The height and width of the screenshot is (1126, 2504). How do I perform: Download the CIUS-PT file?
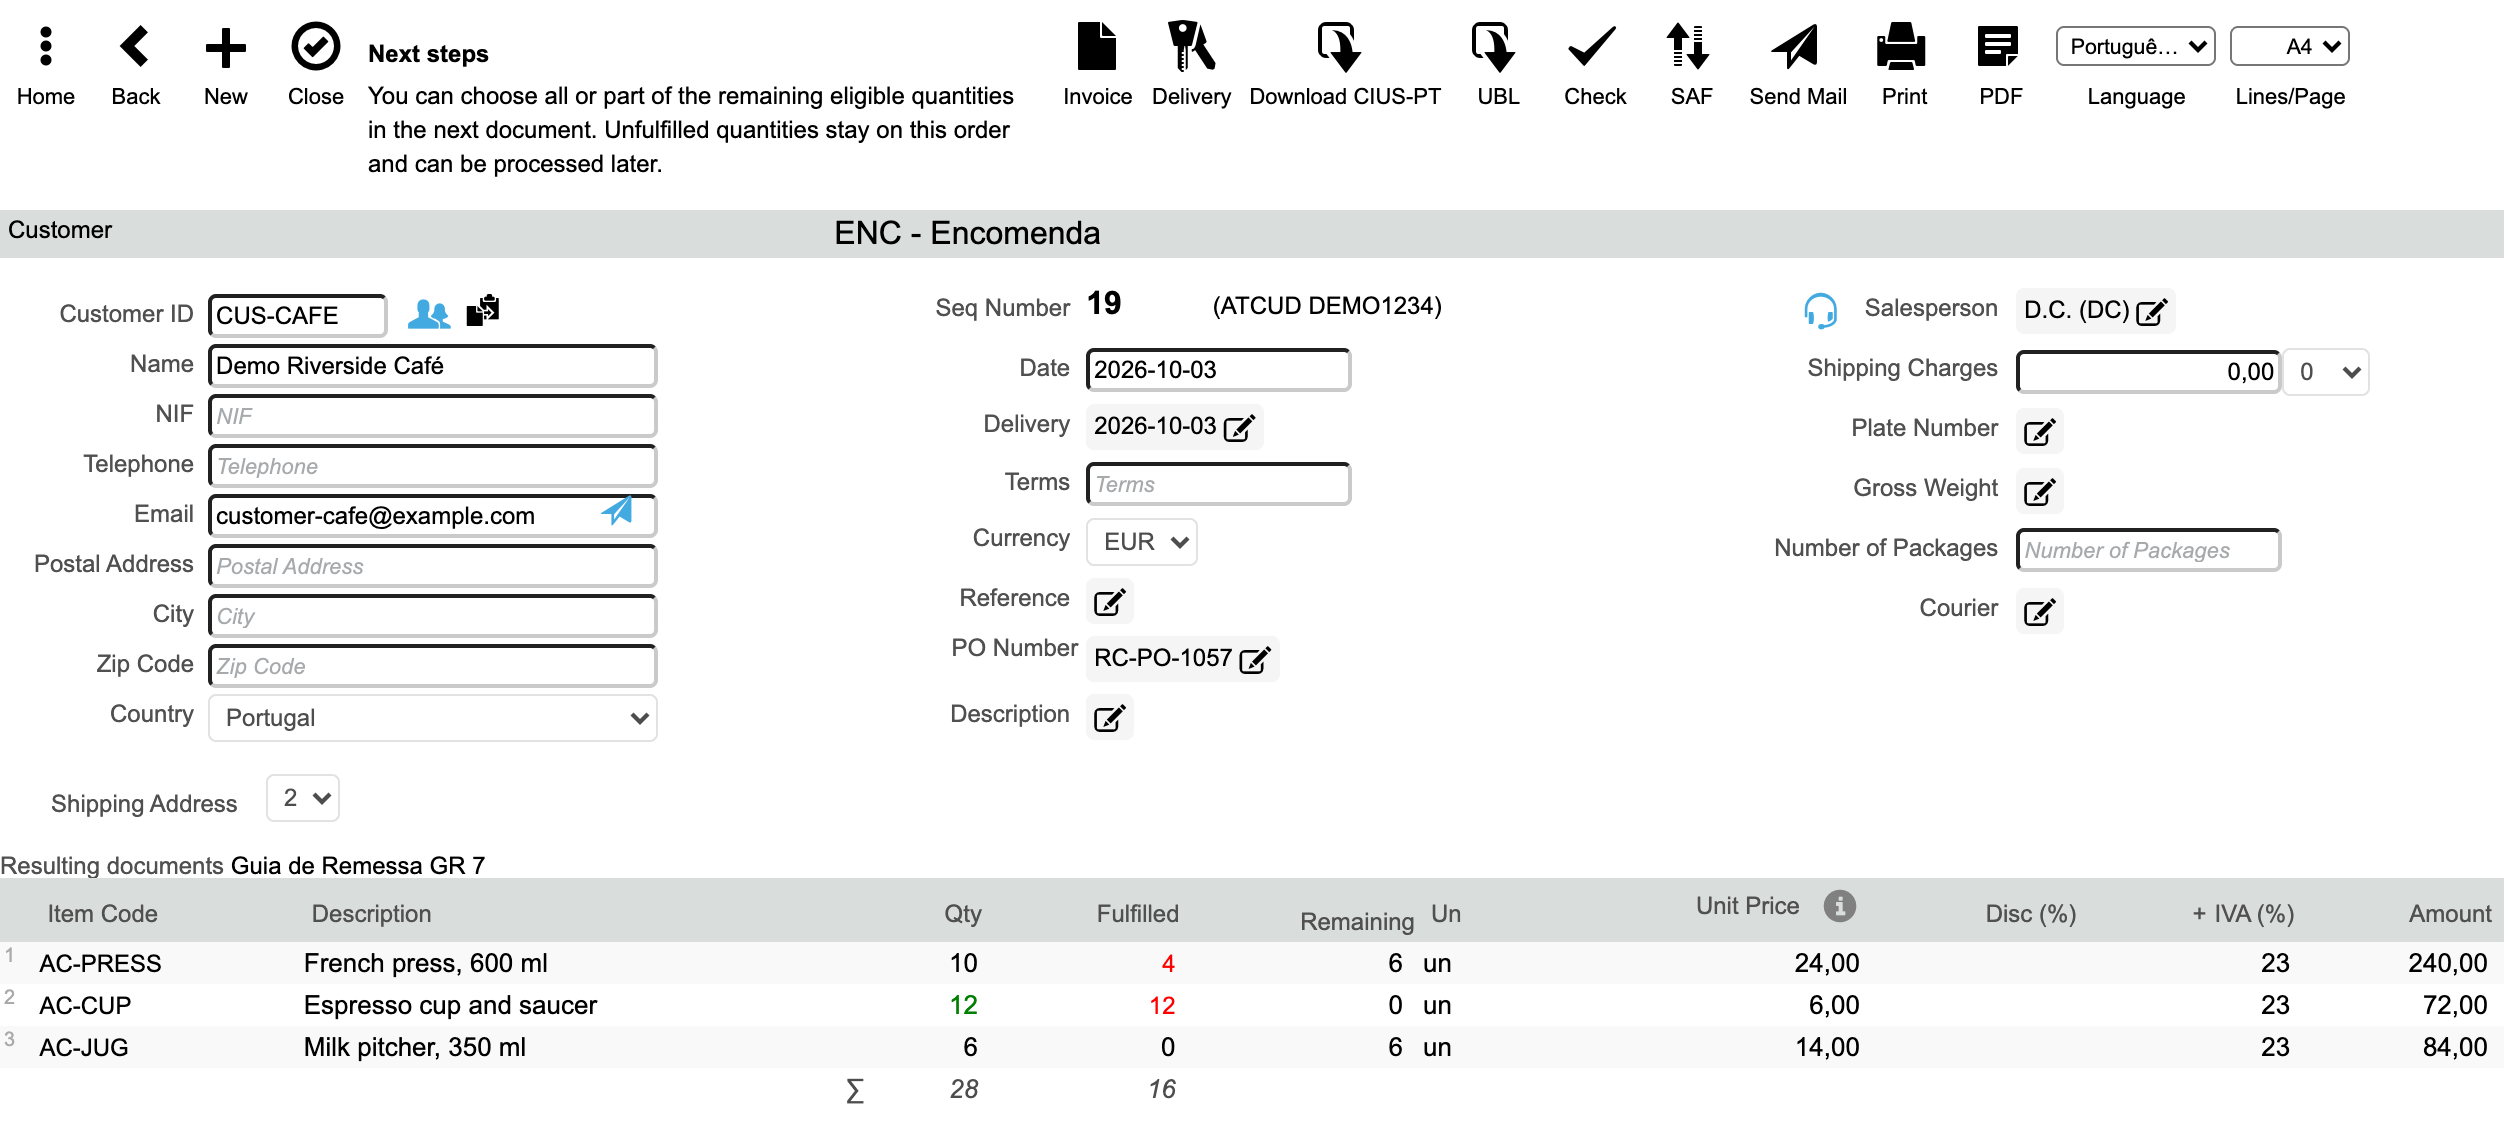point(1340,47)
